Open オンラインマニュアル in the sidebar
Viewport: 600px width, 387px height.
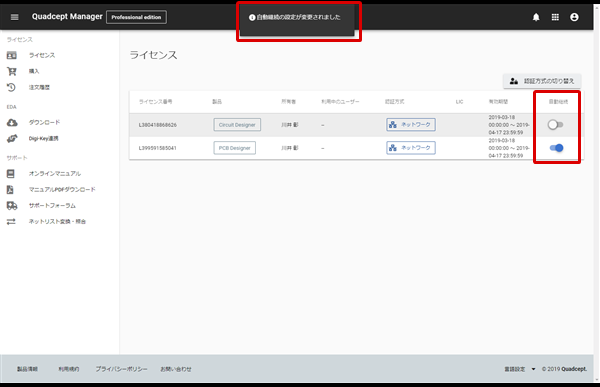pos(55,173)
